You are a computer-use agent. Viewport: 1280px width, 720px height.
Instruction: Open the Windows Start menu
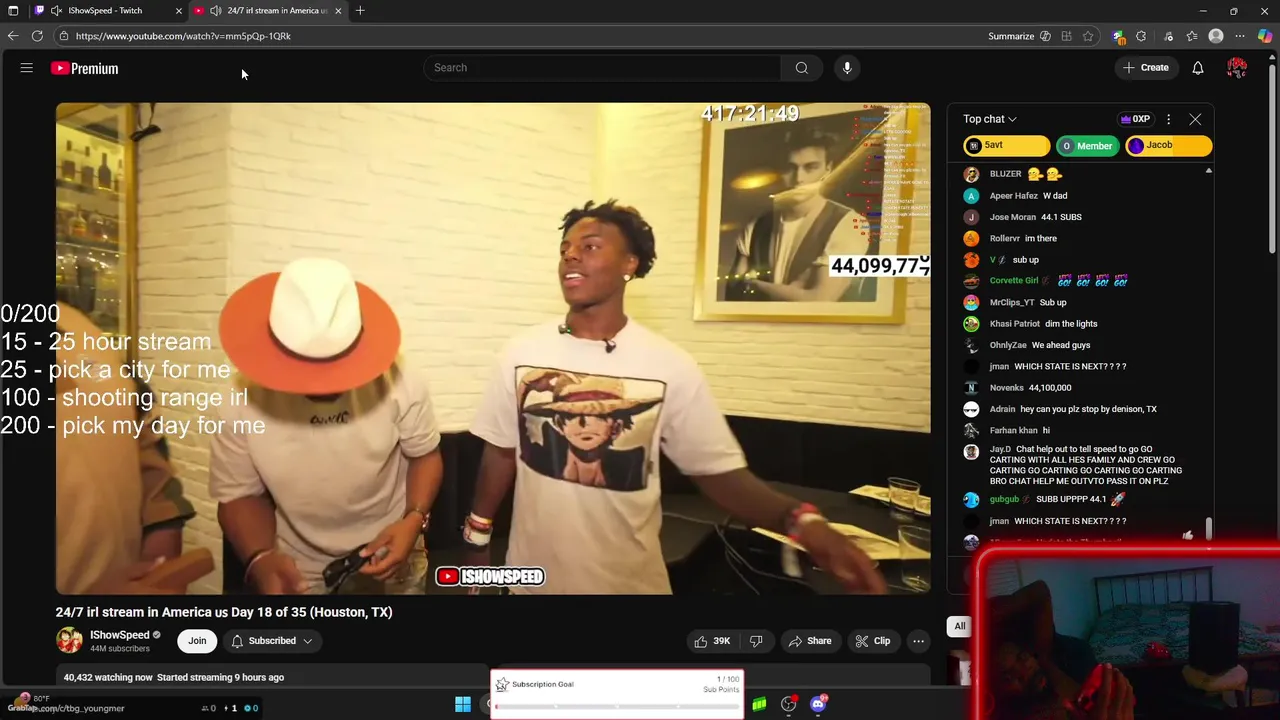pos(463,705)
